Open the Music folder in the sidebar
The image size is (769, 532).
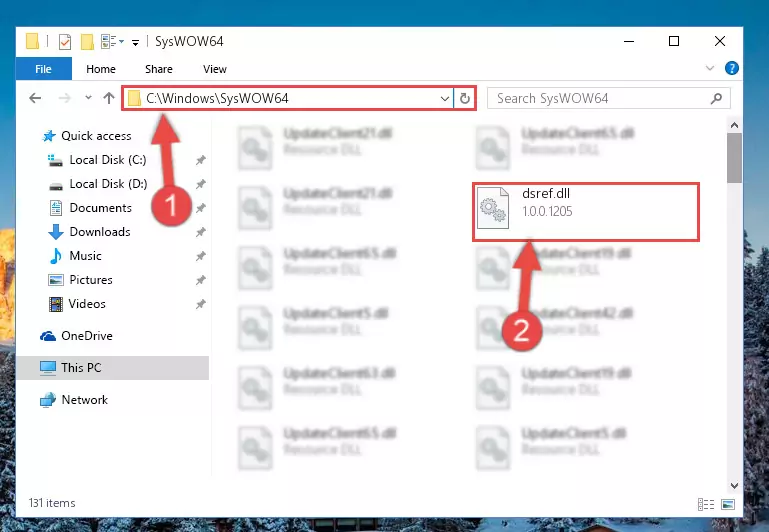85,256
